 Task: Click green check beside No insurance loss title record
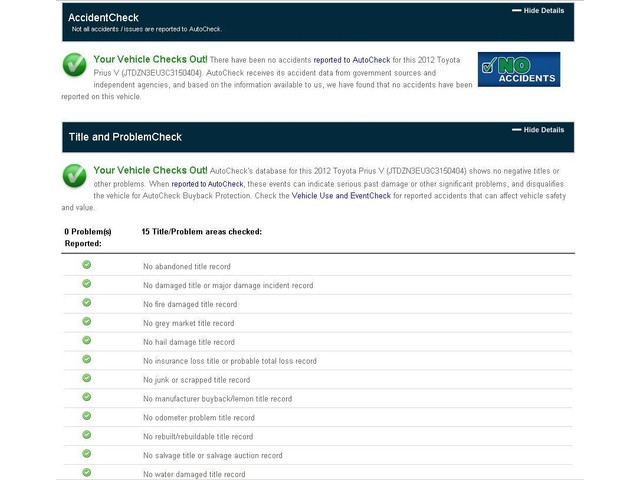[x=87, y=359]
